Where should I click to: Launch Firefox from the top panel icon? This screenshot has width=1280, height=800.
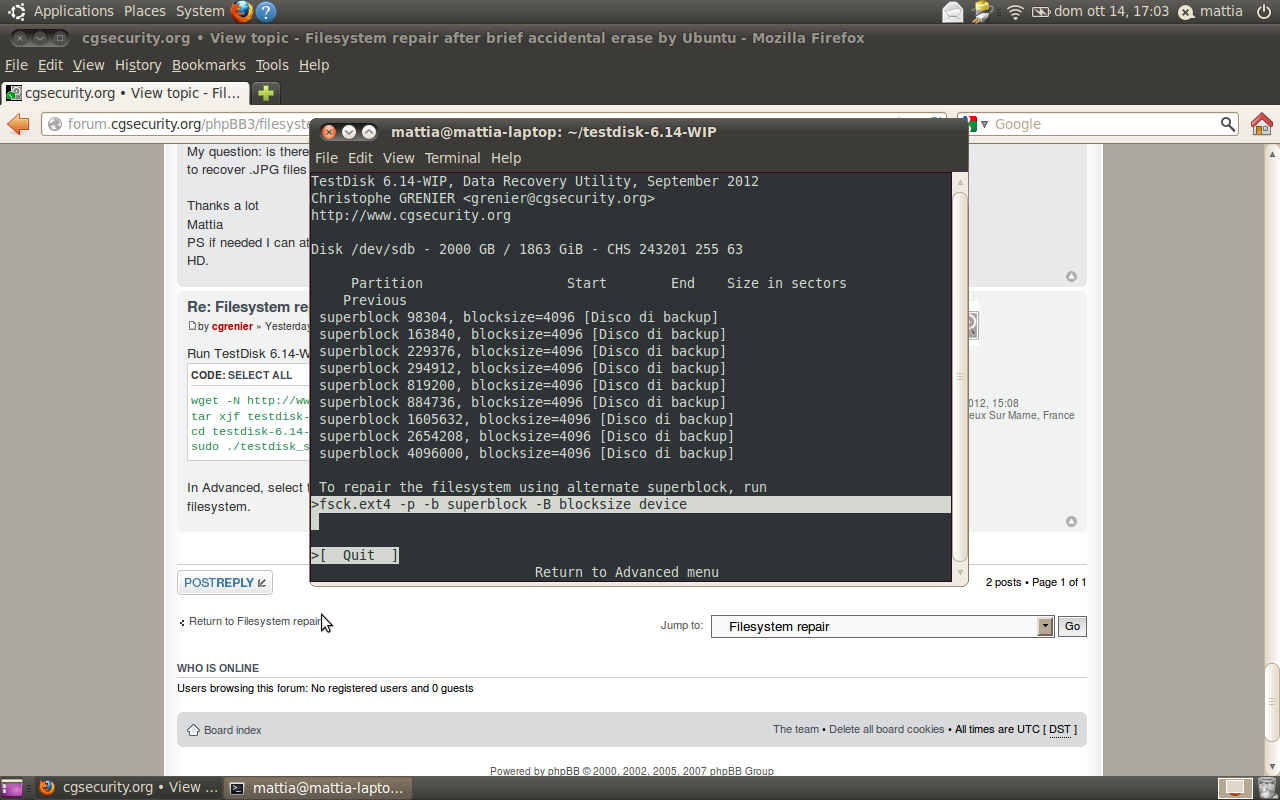point(241,12)
